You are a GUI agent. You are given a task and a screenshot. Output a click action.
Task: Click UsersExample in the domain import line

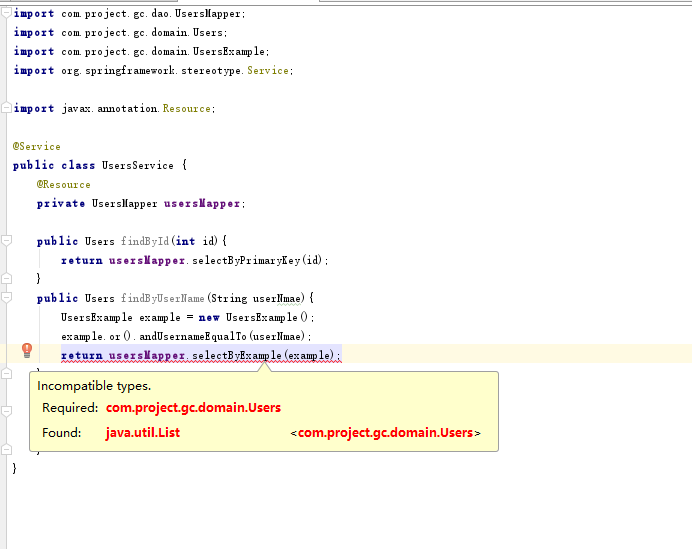tap(229, 52)
